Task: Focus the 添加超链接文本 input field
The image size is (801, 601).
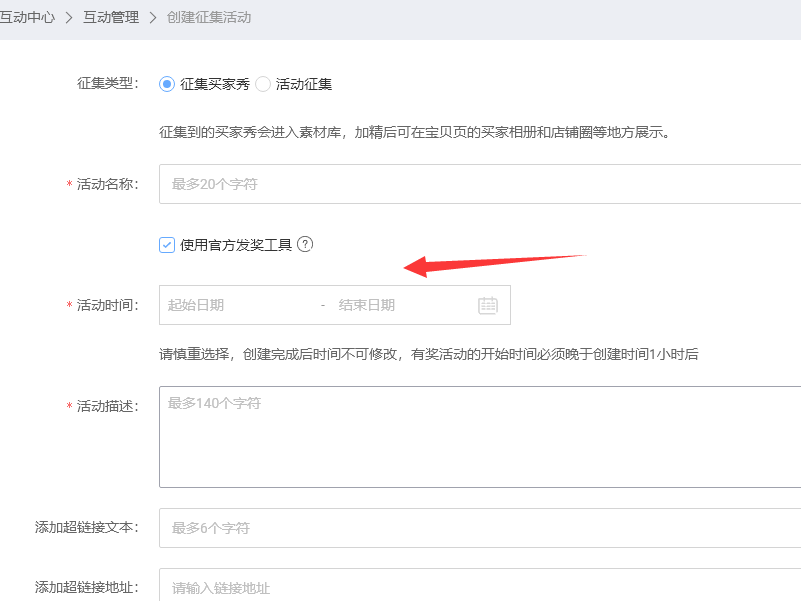Action: tap(480, 528)
